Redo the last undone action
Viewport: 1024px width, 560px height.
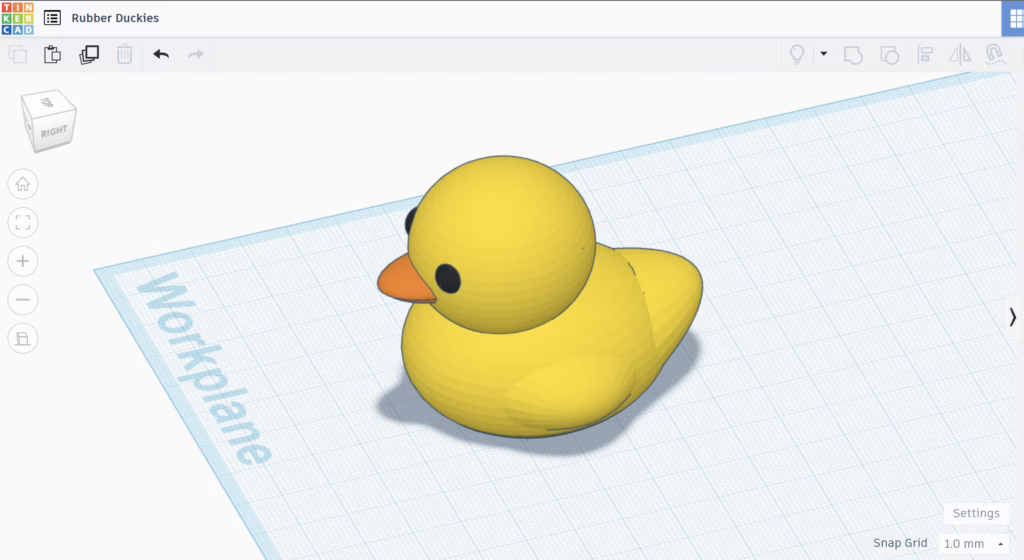196,54
